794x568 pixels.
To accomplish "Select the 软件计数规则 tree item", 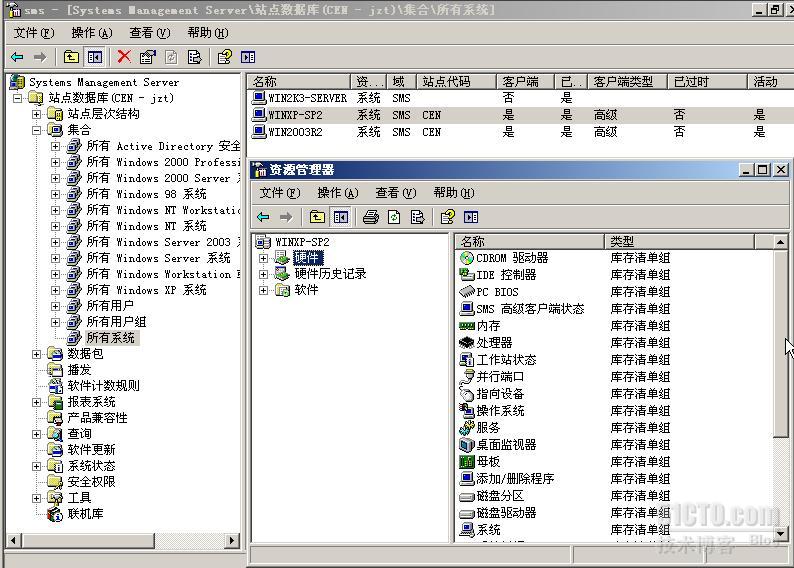I will 103,386.
